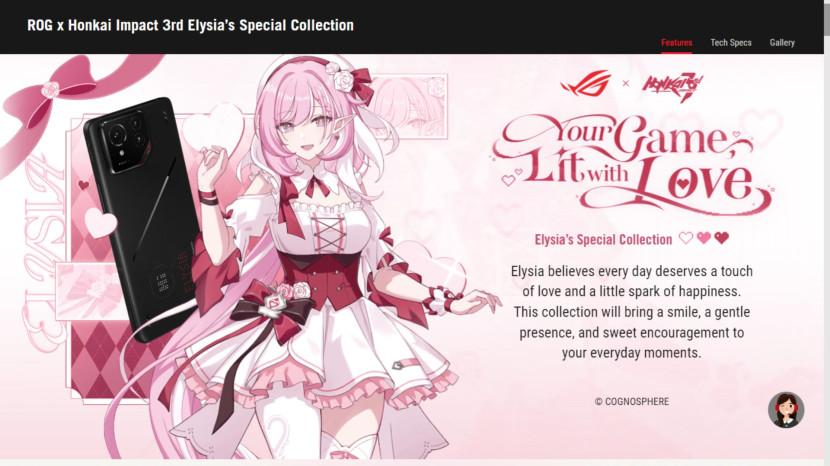Click the white heart left of the phone
This screenshot has width=830, height=466.
point(100,222)
